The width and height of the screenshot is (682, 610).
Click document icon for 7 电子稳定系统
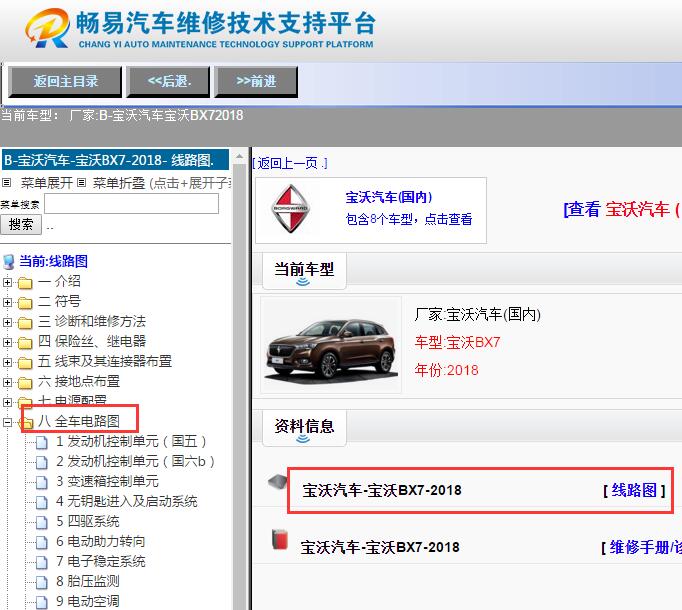[42, 563]
